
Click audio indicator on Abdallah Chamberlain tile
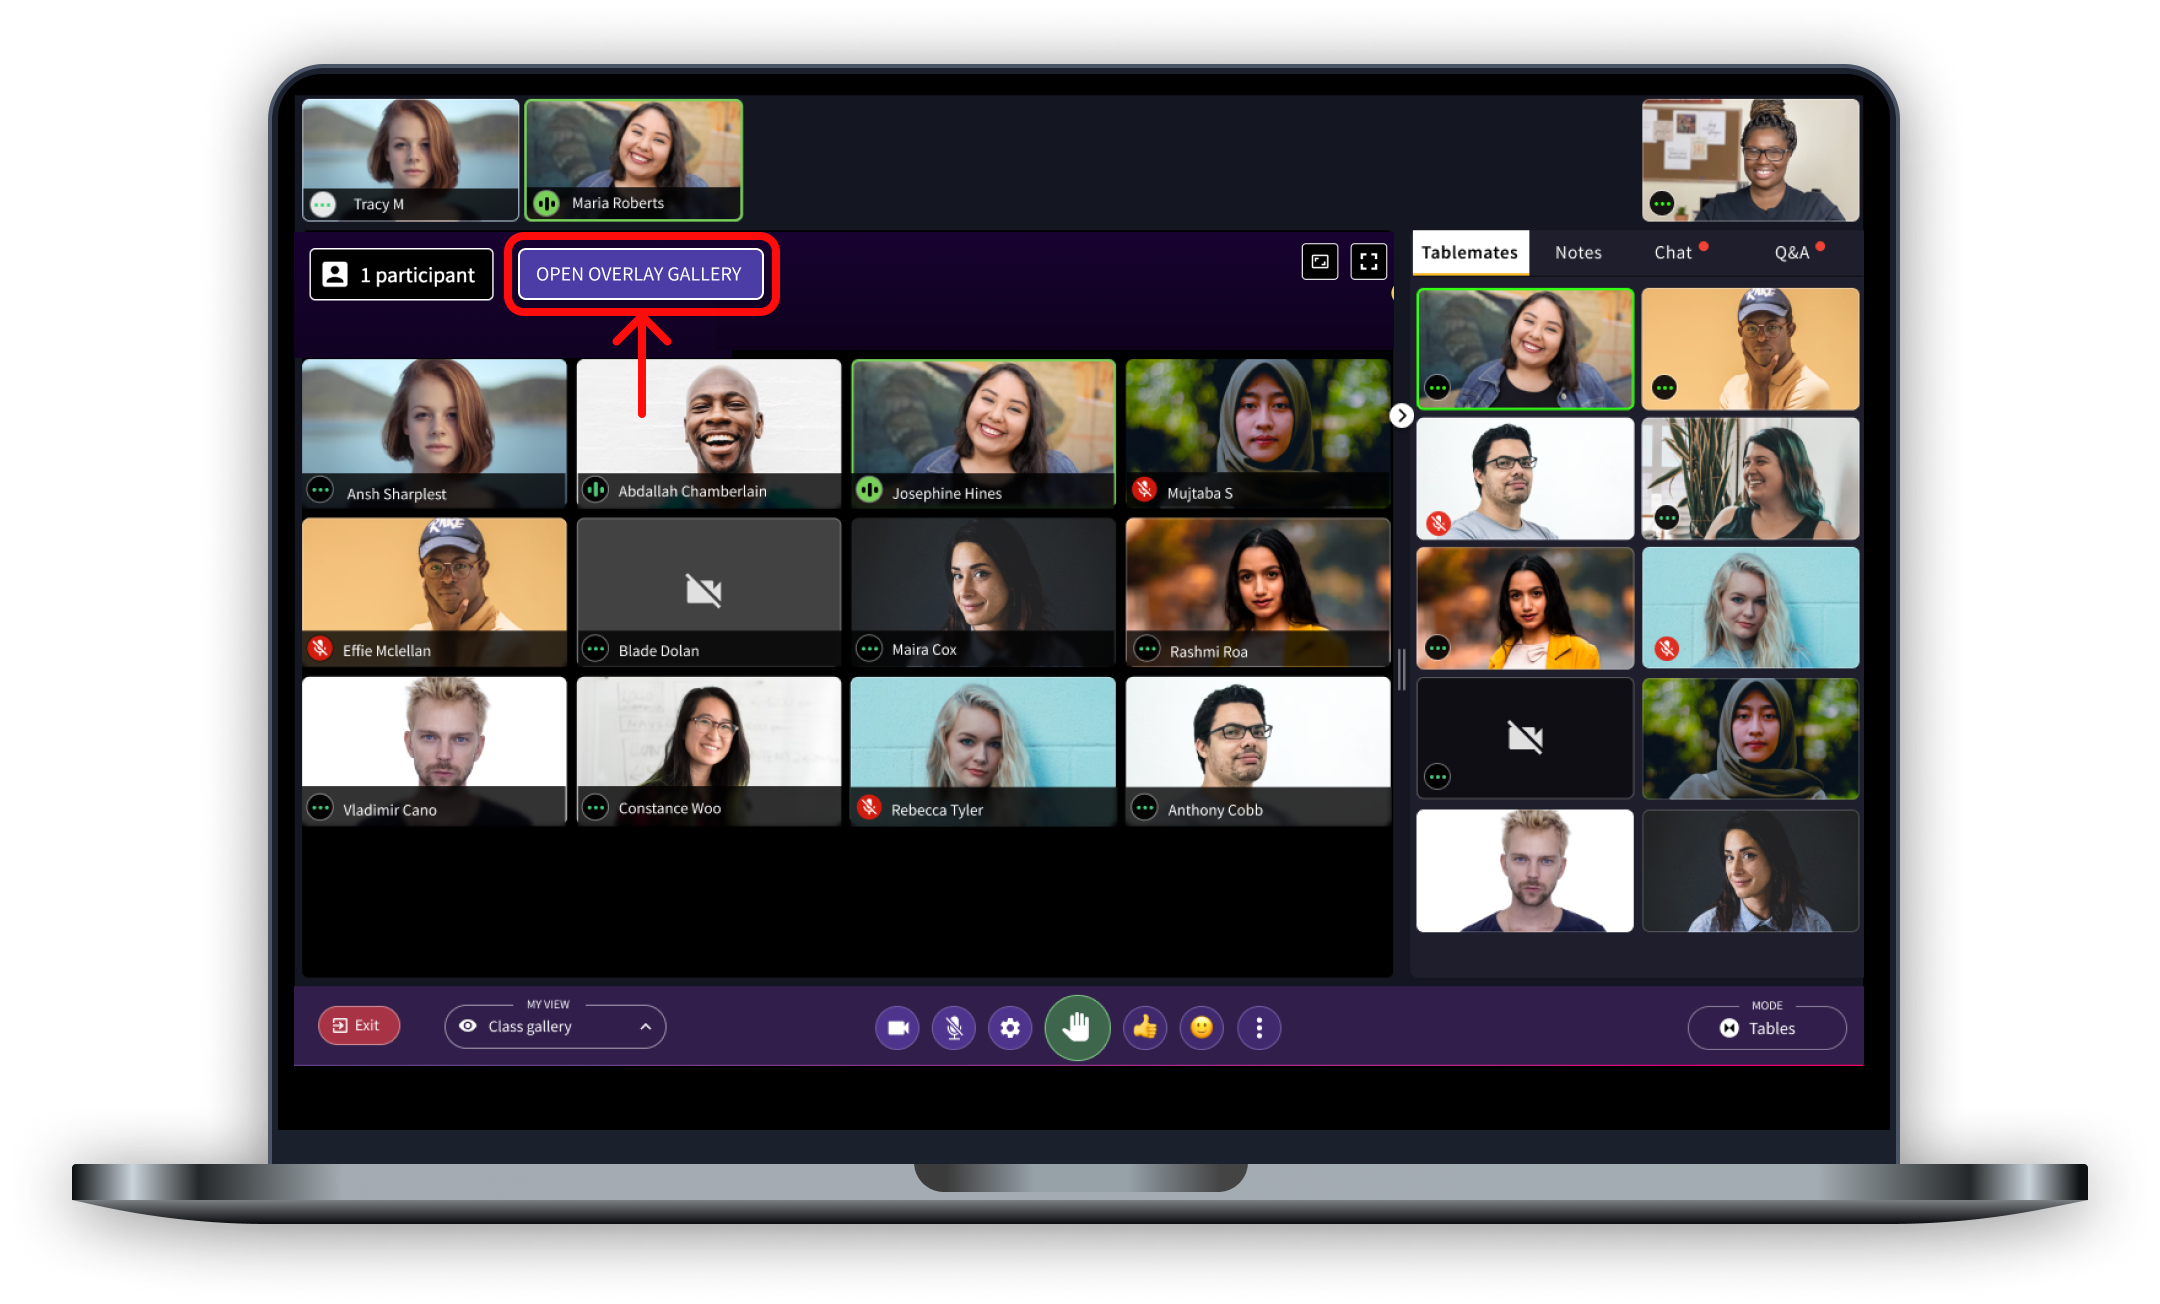pyautogui.click(x=595, y=490)
